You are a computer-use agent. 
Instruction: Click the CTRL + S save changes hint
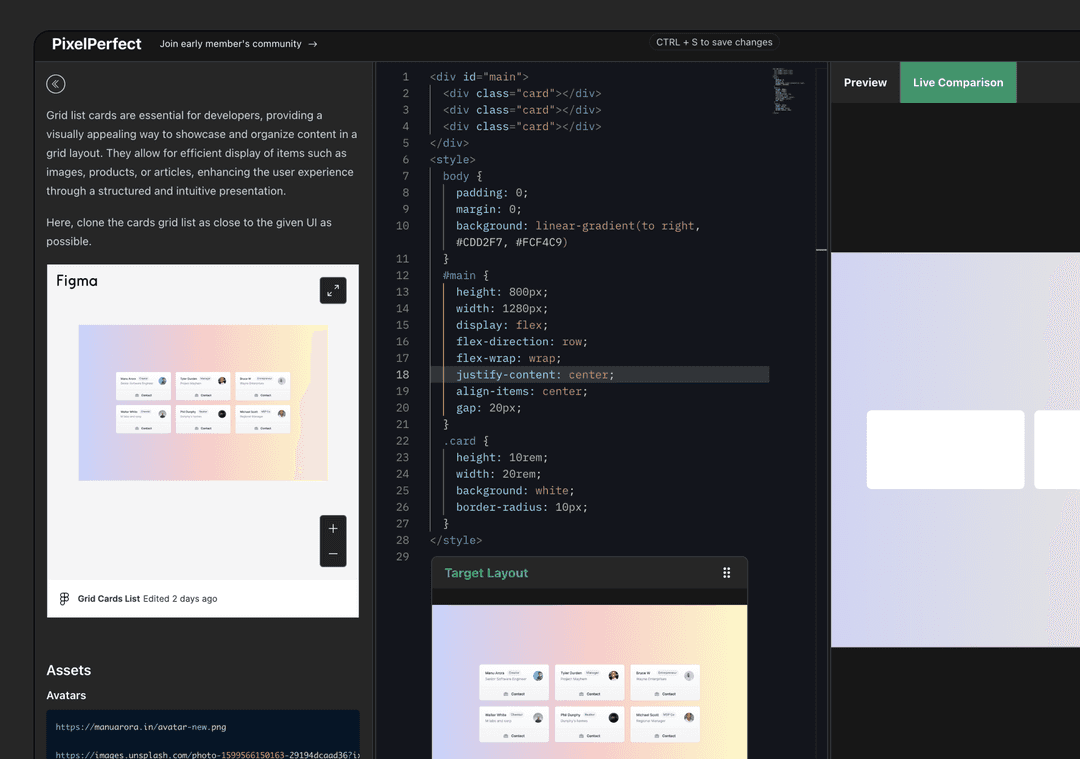714,42
